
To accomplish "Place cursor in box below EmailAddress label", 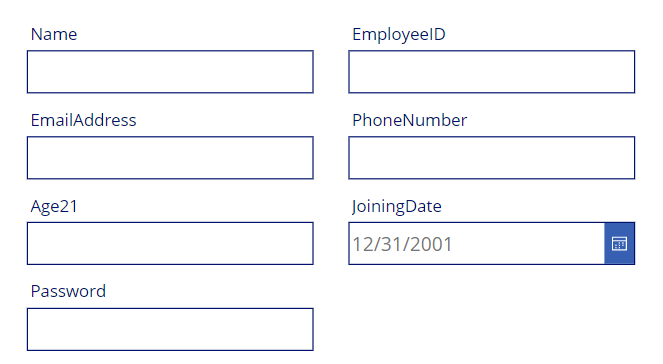I will tap(170, 158).
